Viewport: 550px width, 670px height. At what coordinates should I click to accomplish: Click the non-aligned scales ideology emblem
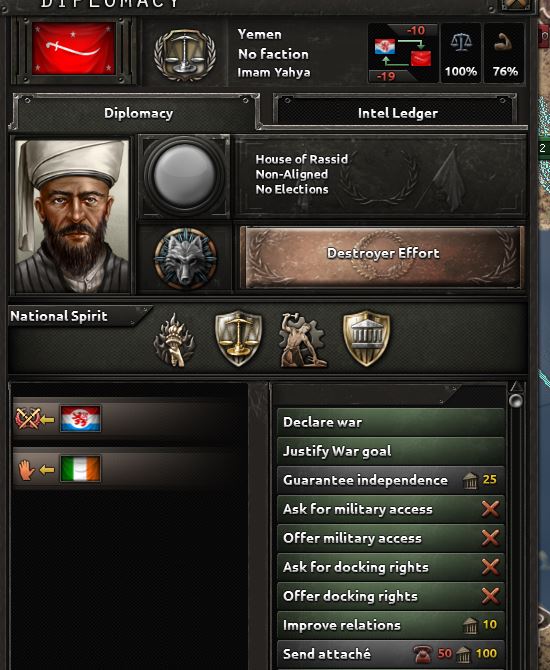point(185,54)
